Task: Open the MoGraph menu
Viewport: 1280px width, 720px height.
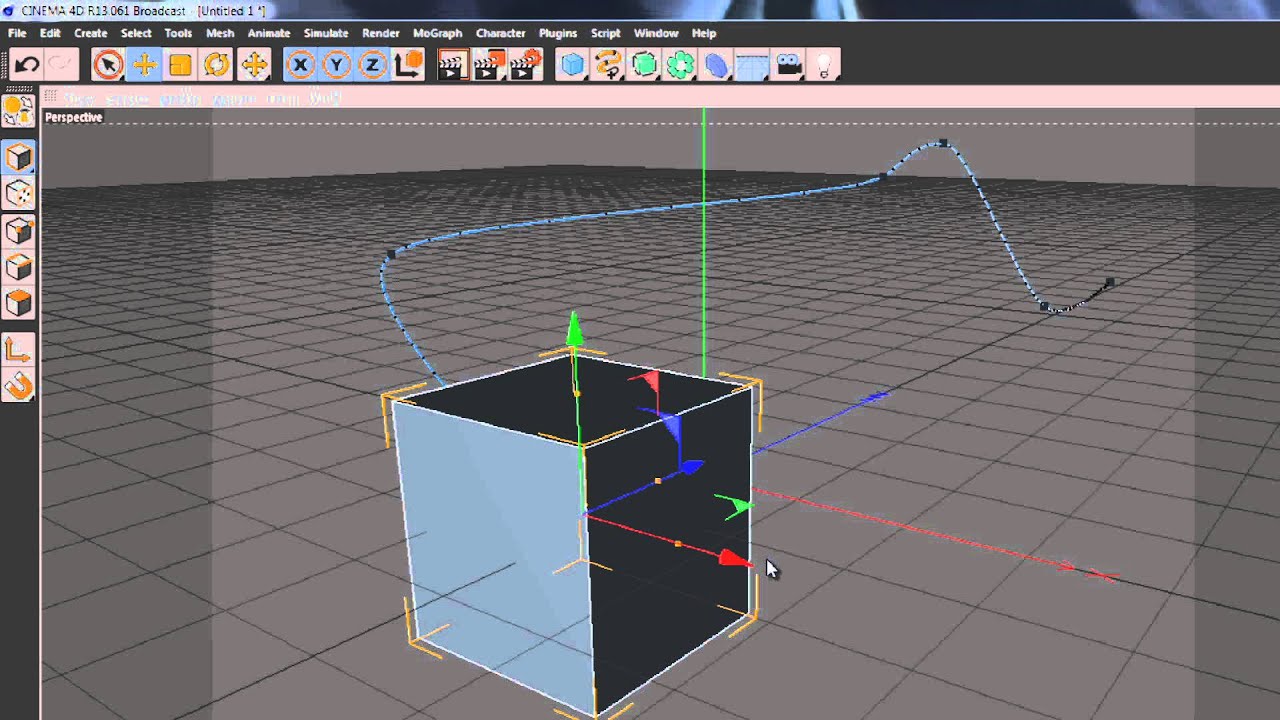Action: pyautogui.click(x=437, y=33)
